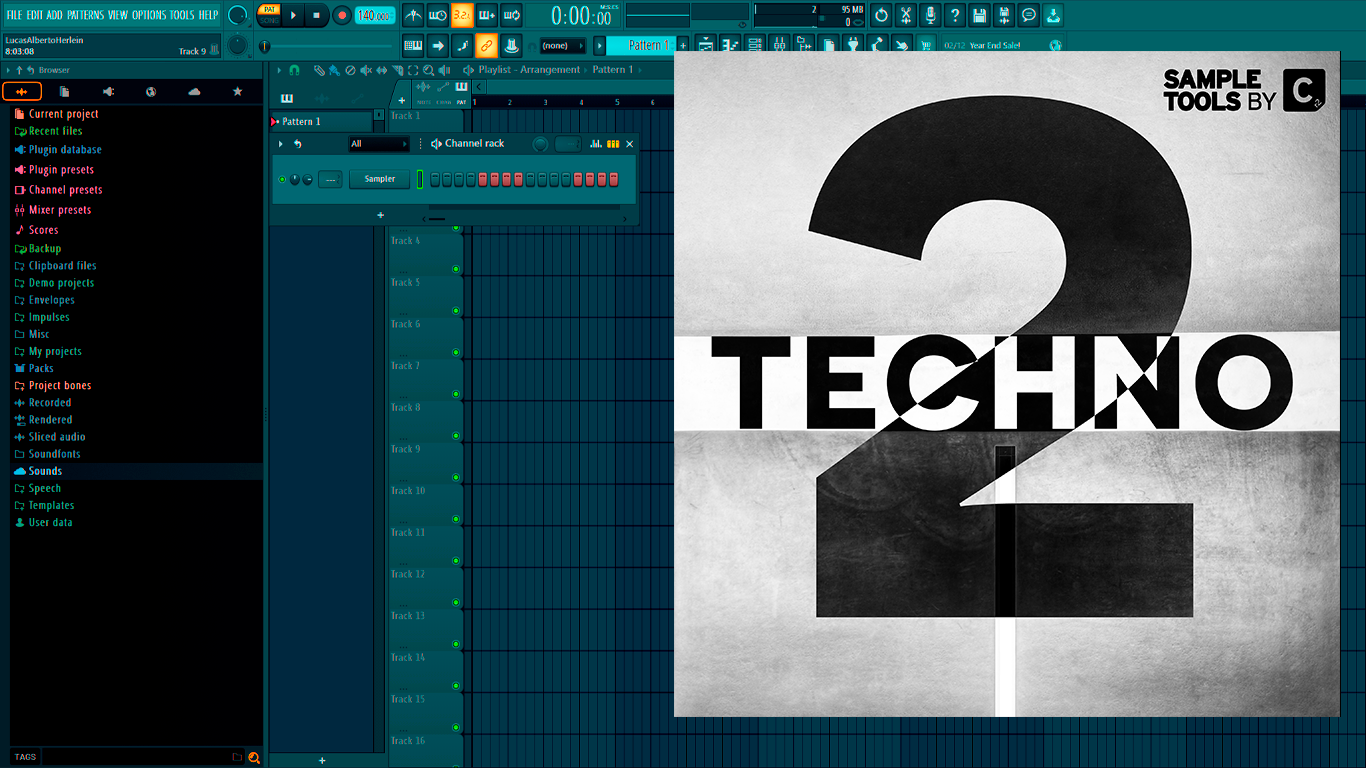1366x768 pixels.
Task: Click the Sampler channel volume knob
Action: pyautogui.click(x=307, y=179)
